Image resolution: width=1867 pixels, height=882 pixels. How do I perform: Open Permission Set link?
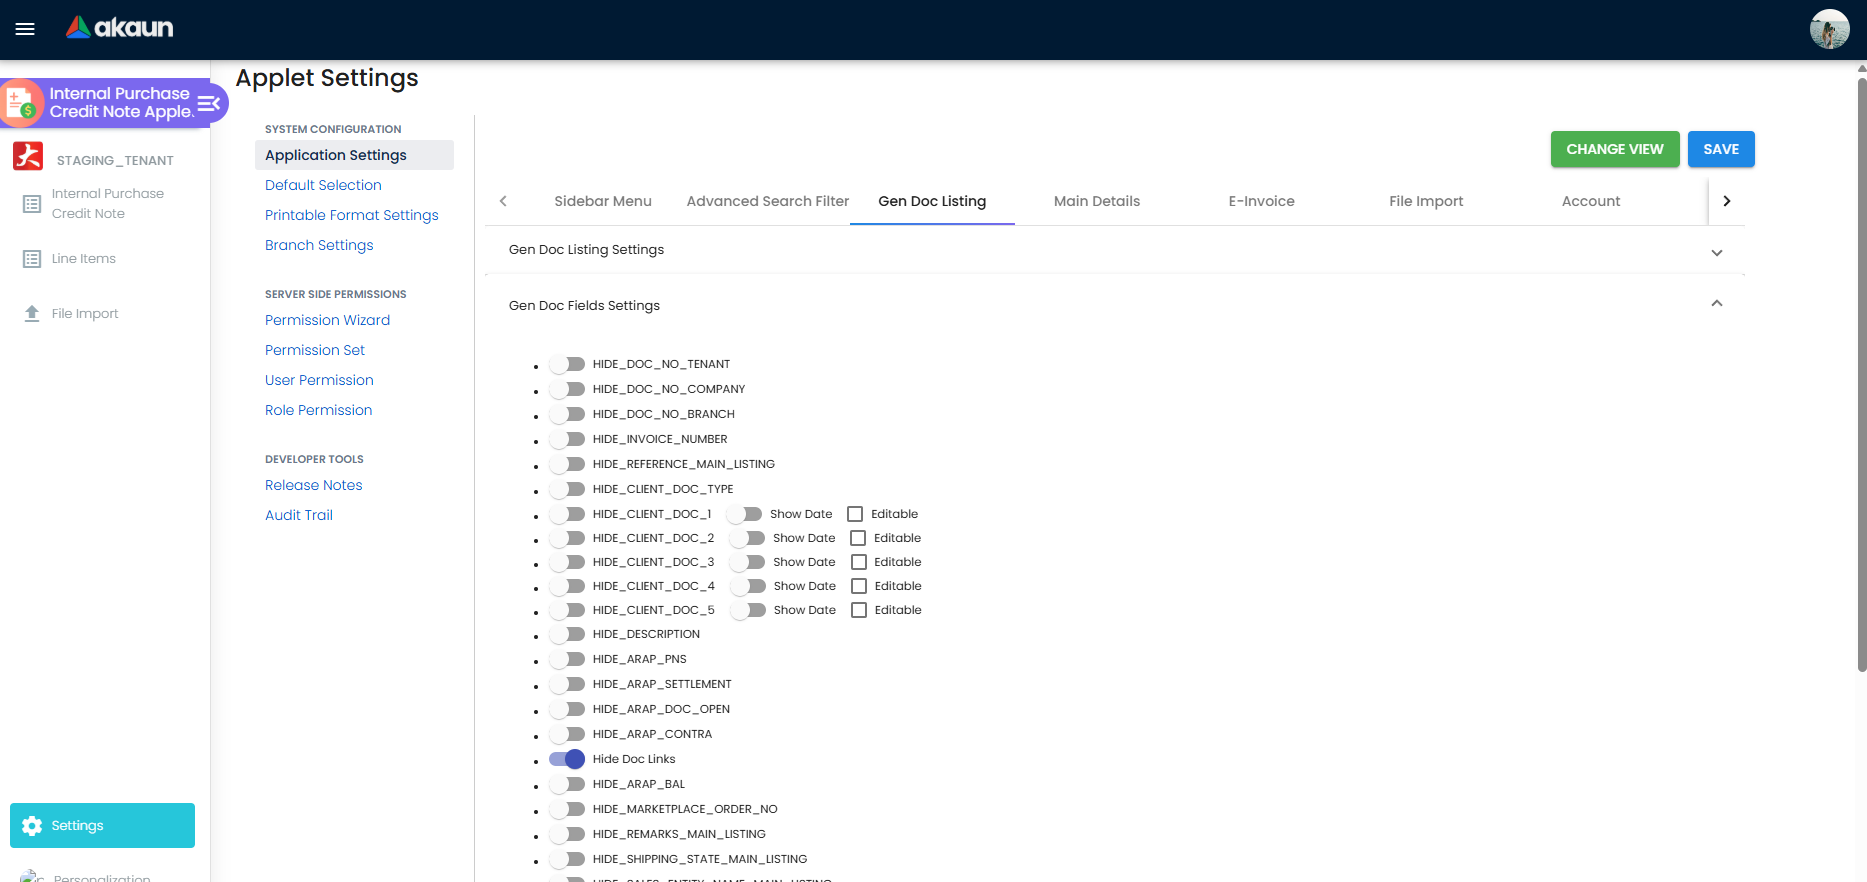click(x=315, y=350)
